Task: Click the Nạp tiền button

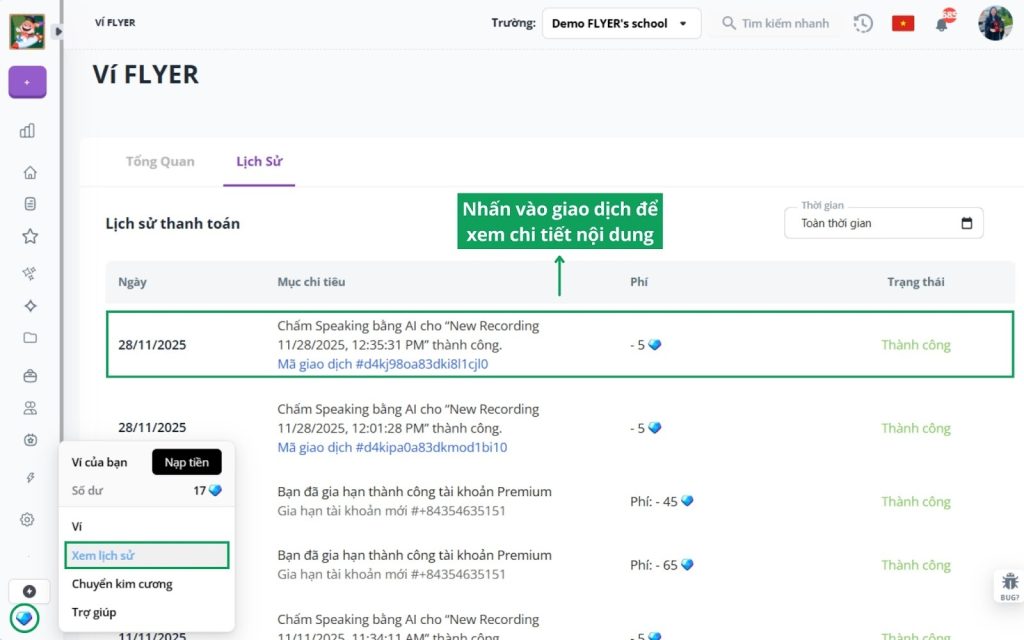Action: 186,462
